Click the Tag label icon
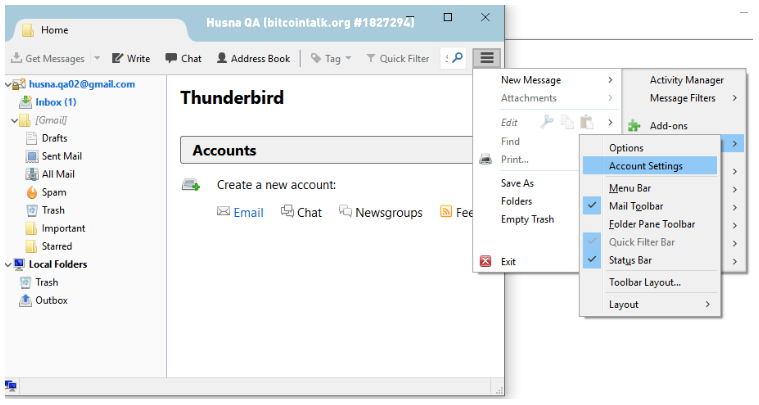Image resolution: width=759 pixels, height=405 pixels. coord(316,59)
